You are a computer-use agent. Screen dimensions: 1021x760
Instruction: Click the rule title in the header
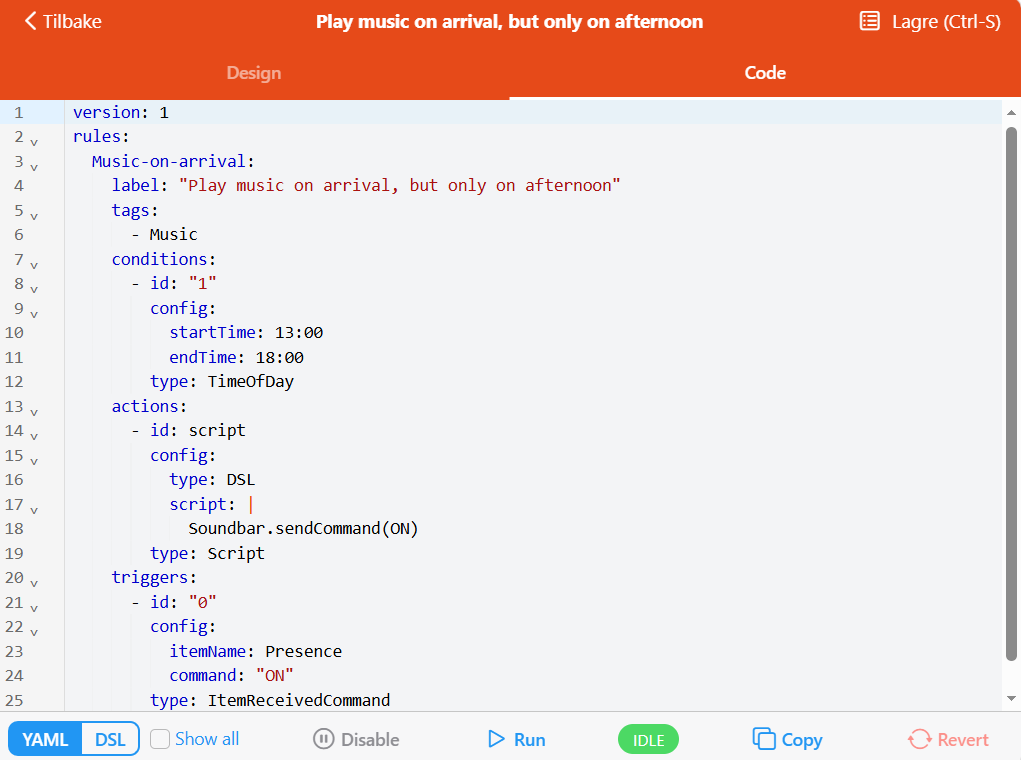(509, 21)
